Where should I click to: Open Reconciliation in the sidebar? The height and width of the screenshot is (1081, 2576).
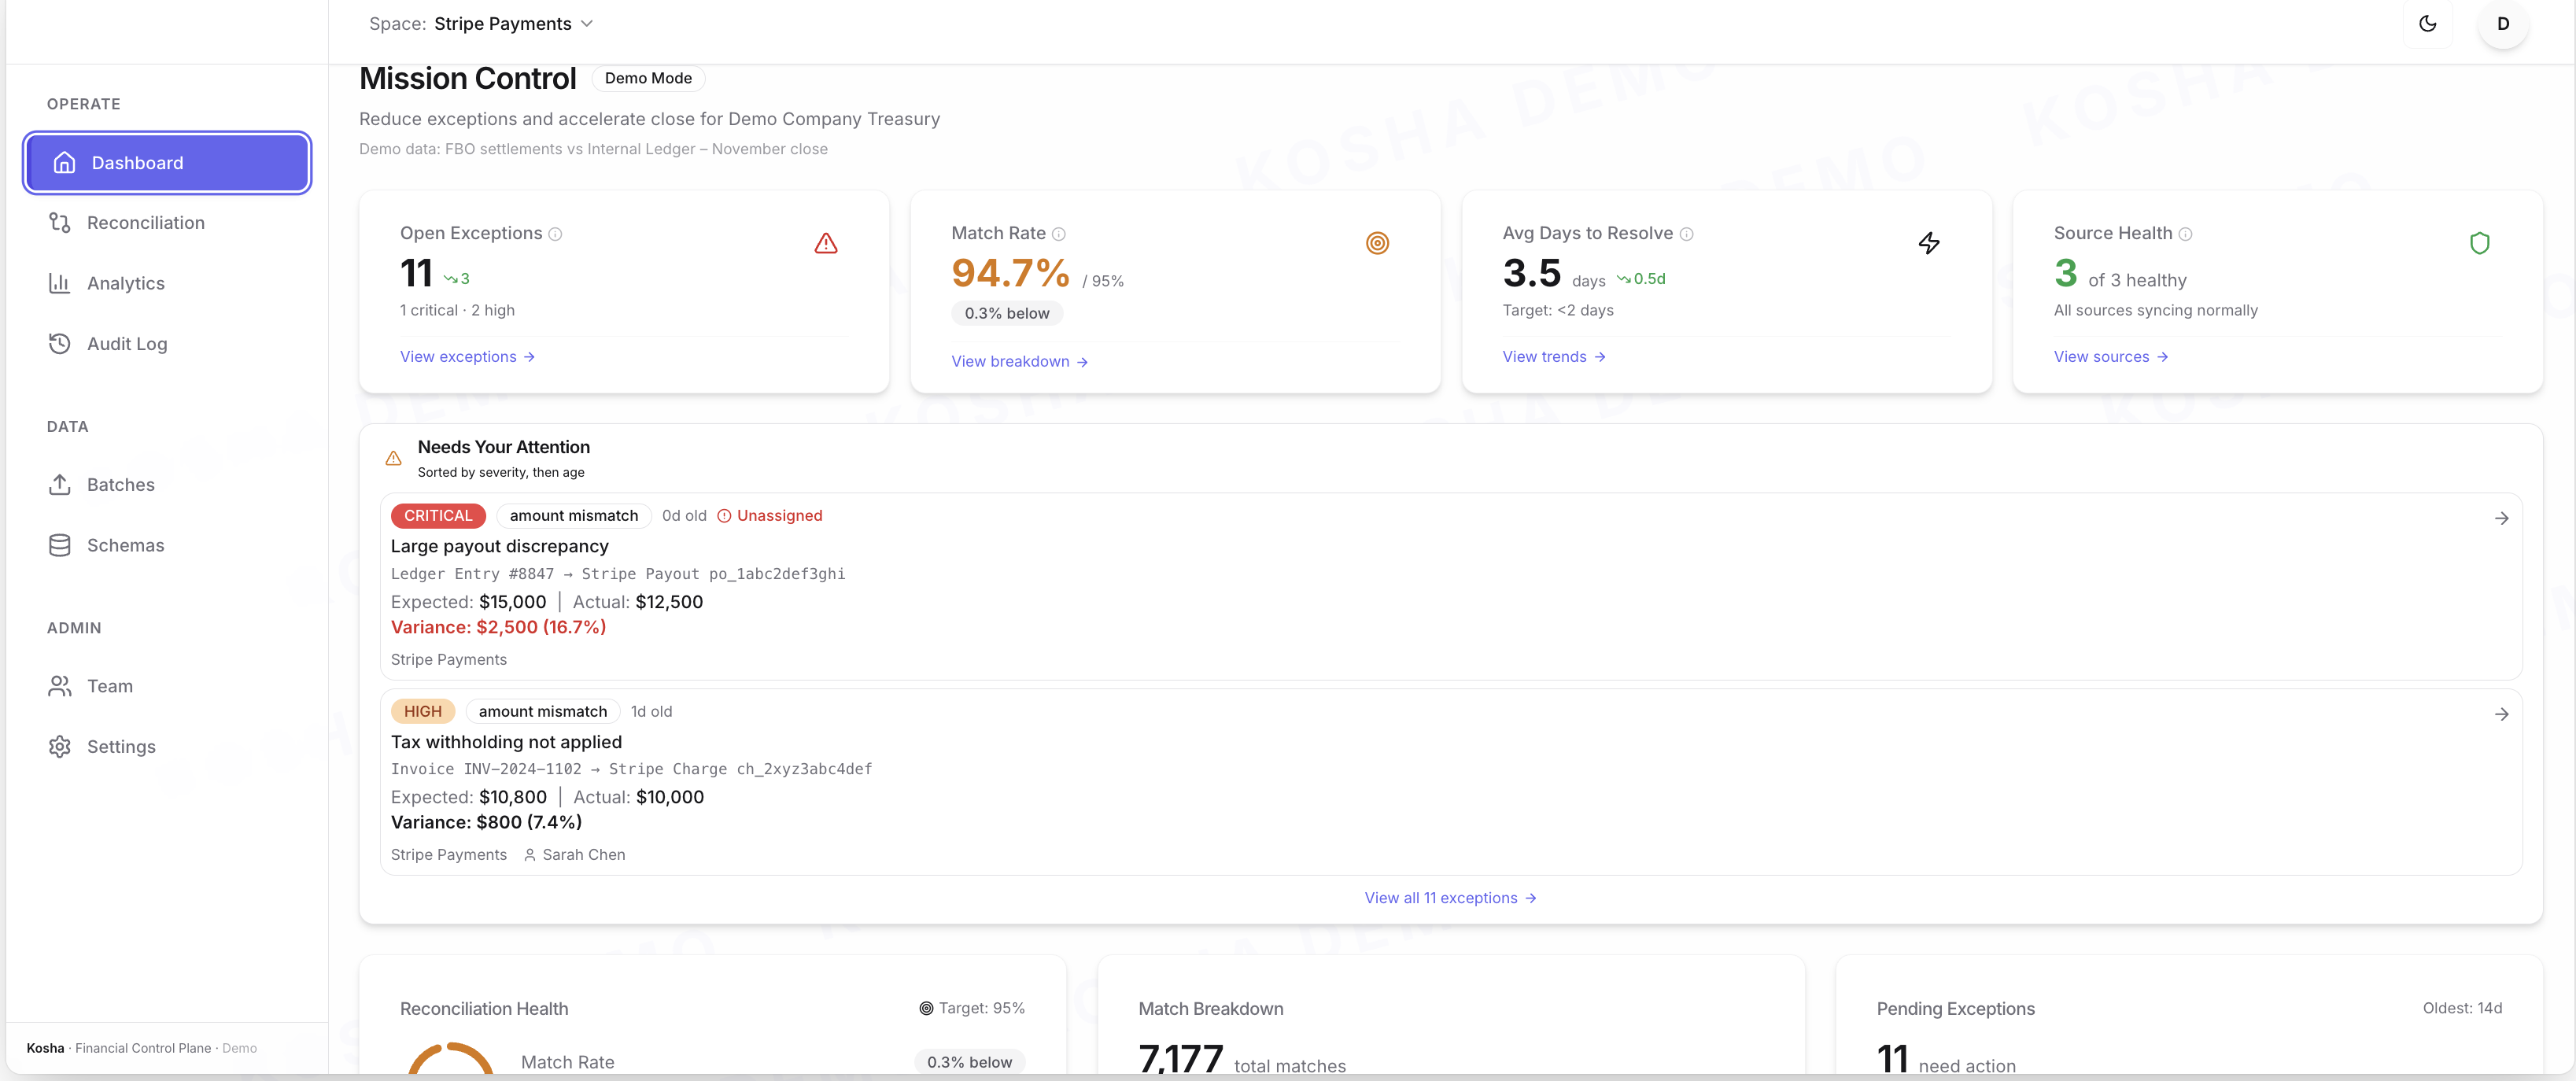tap(145, 223)
